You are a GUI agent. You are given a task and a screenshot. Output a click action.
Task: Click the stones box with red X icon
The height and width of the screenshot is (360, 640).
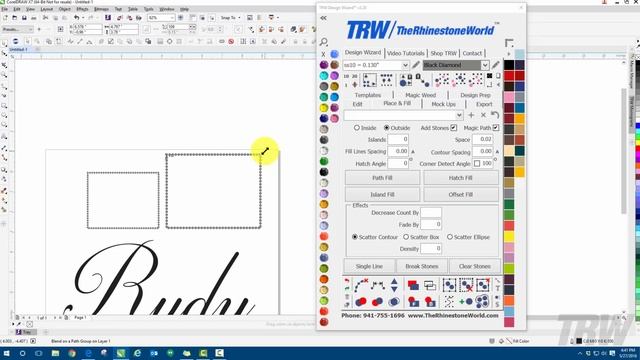(x=466, y=285)
